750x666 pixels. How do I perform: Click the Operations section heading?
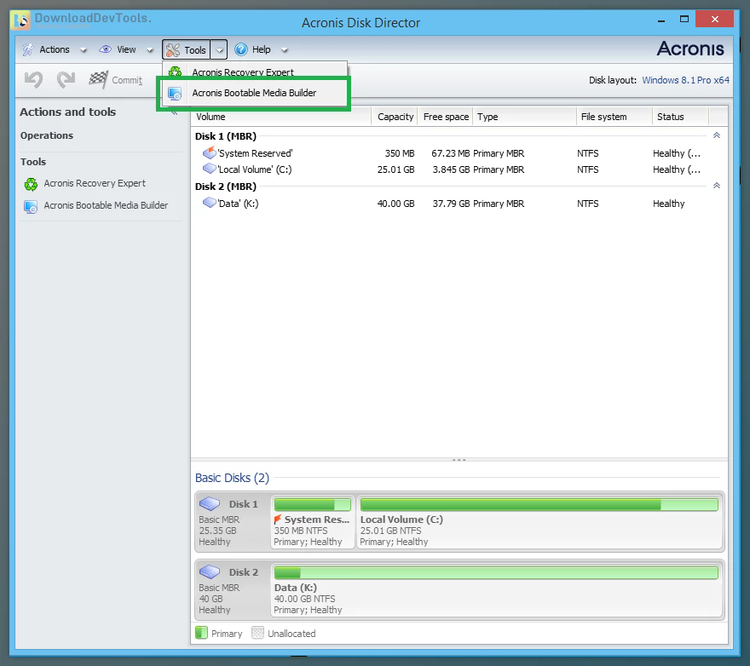[46, 135]
